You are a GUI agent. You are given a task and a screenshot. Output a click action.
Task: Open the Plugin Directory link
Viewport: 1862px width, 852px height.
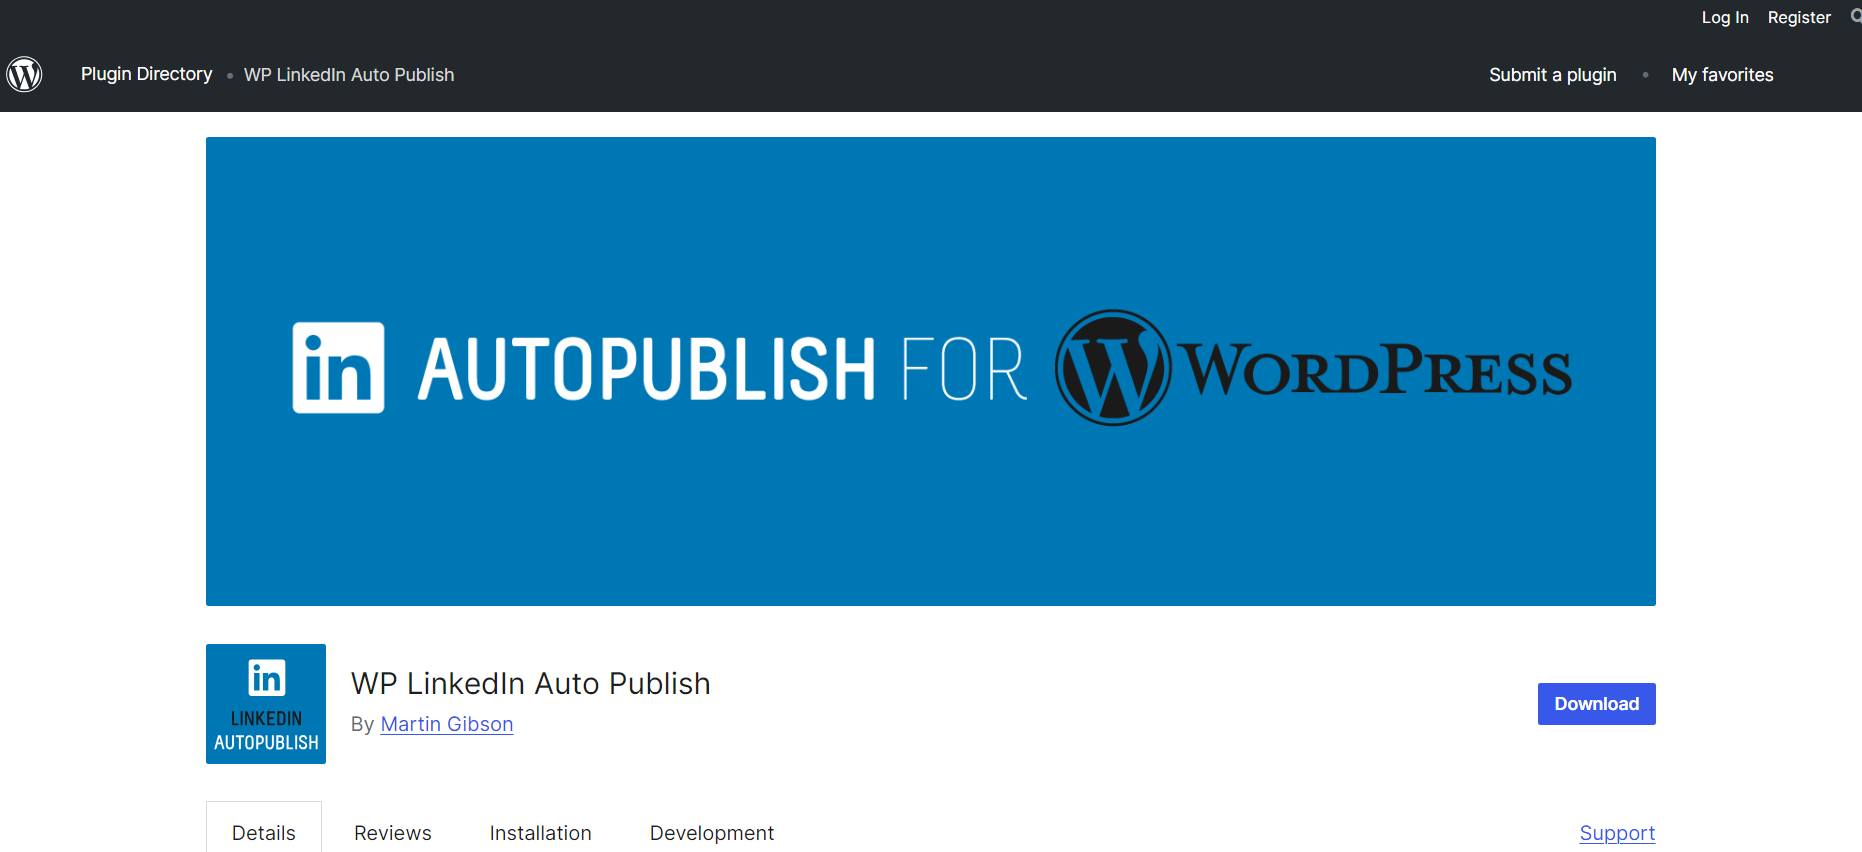click(x=147, y=74)
